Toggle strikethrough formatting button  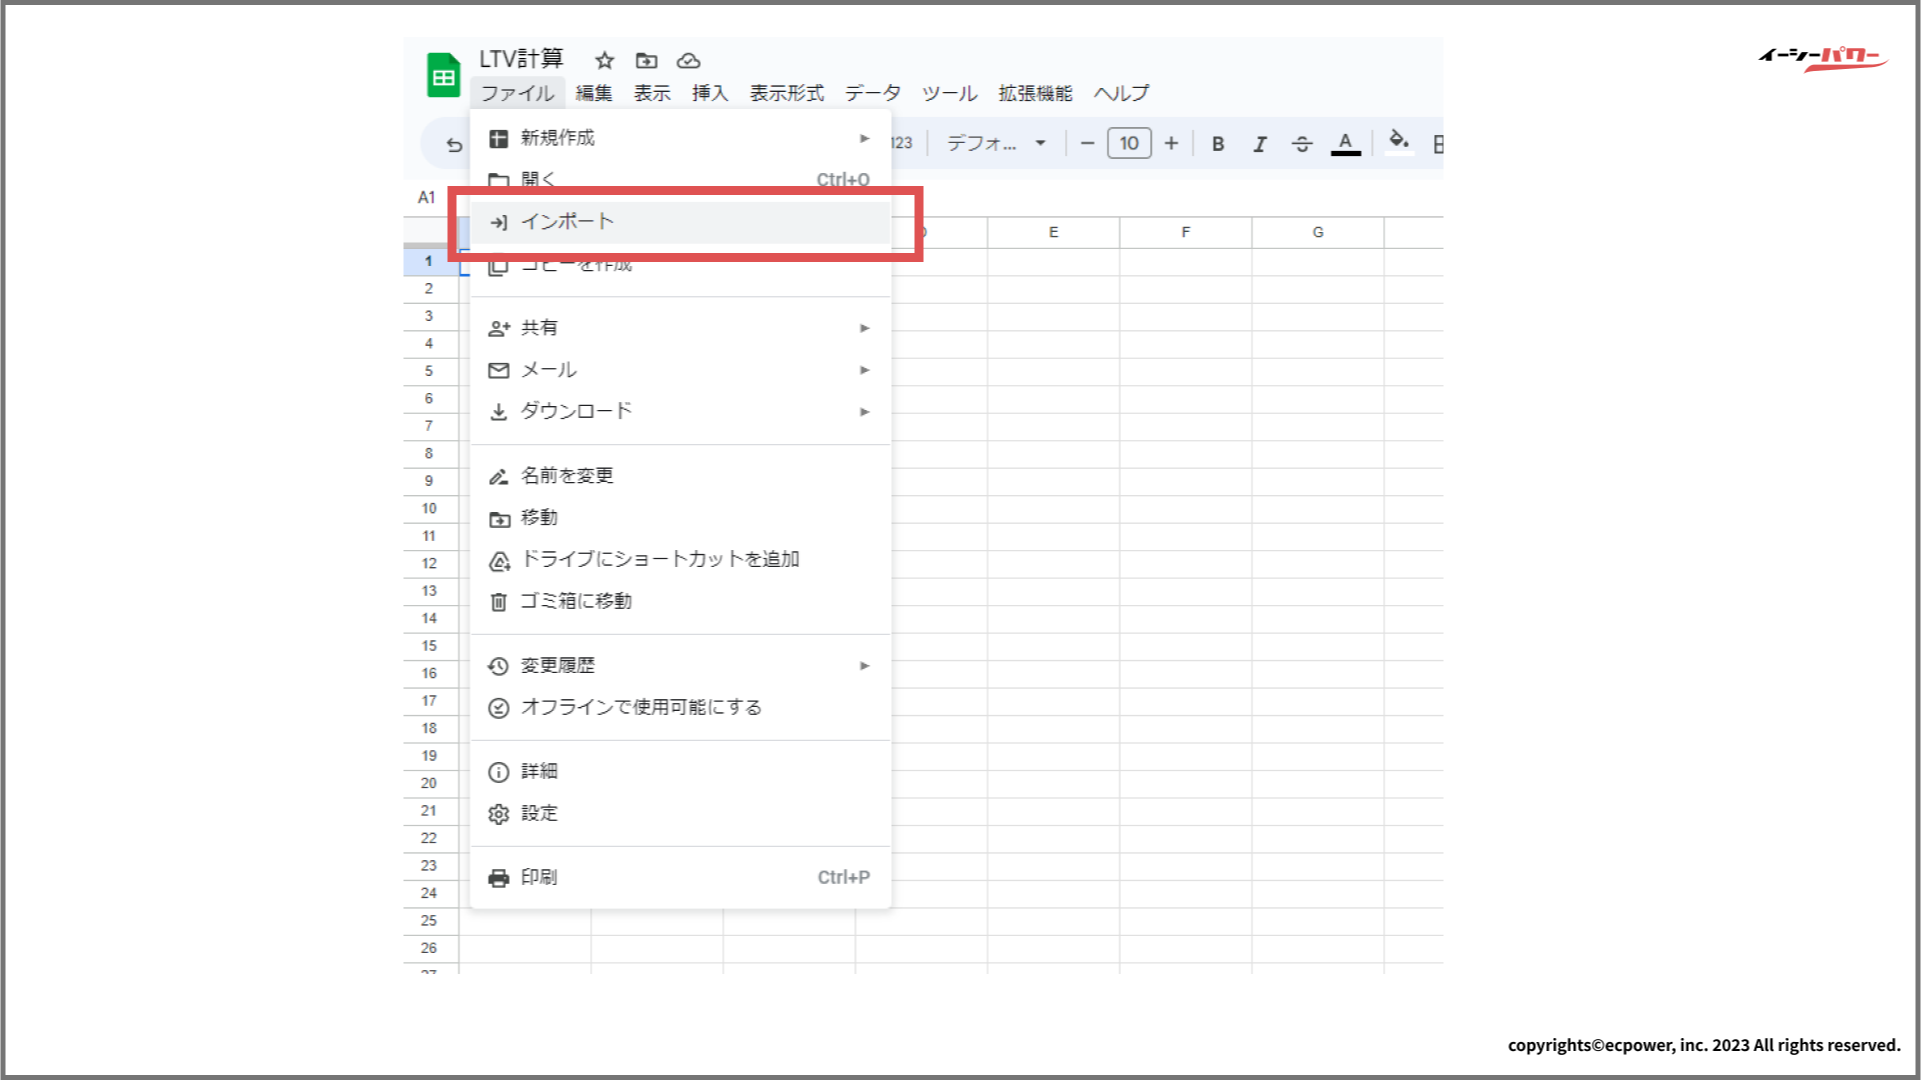pos(1301,144)
